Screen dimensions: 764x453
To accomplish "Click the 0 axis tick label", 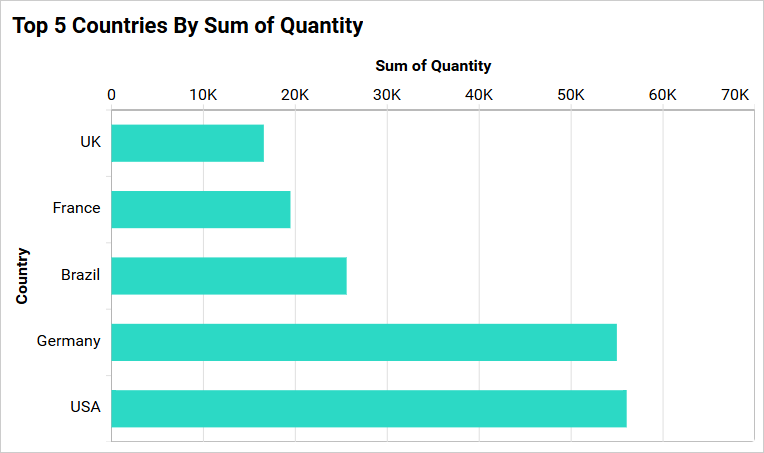I will (111, 94).
